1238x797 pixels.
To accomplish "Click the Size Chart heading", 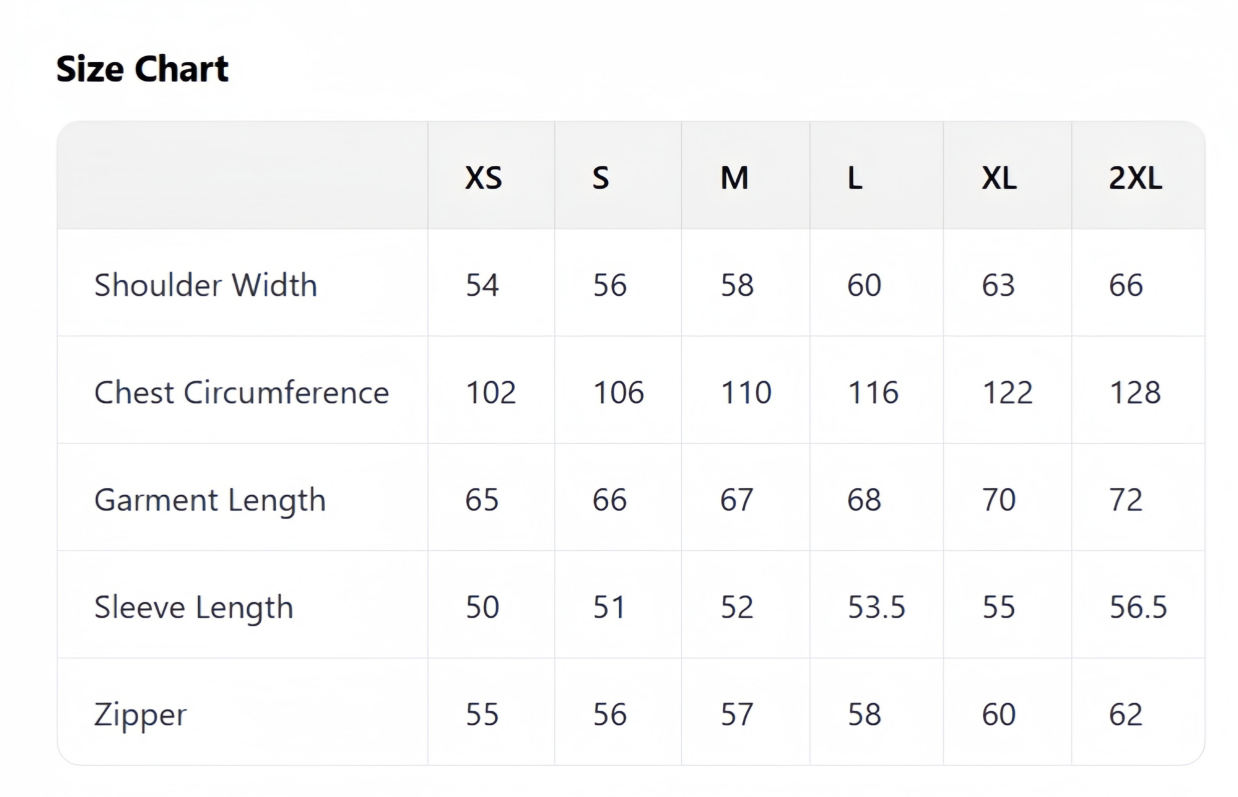I will click(x=142, y=69).
